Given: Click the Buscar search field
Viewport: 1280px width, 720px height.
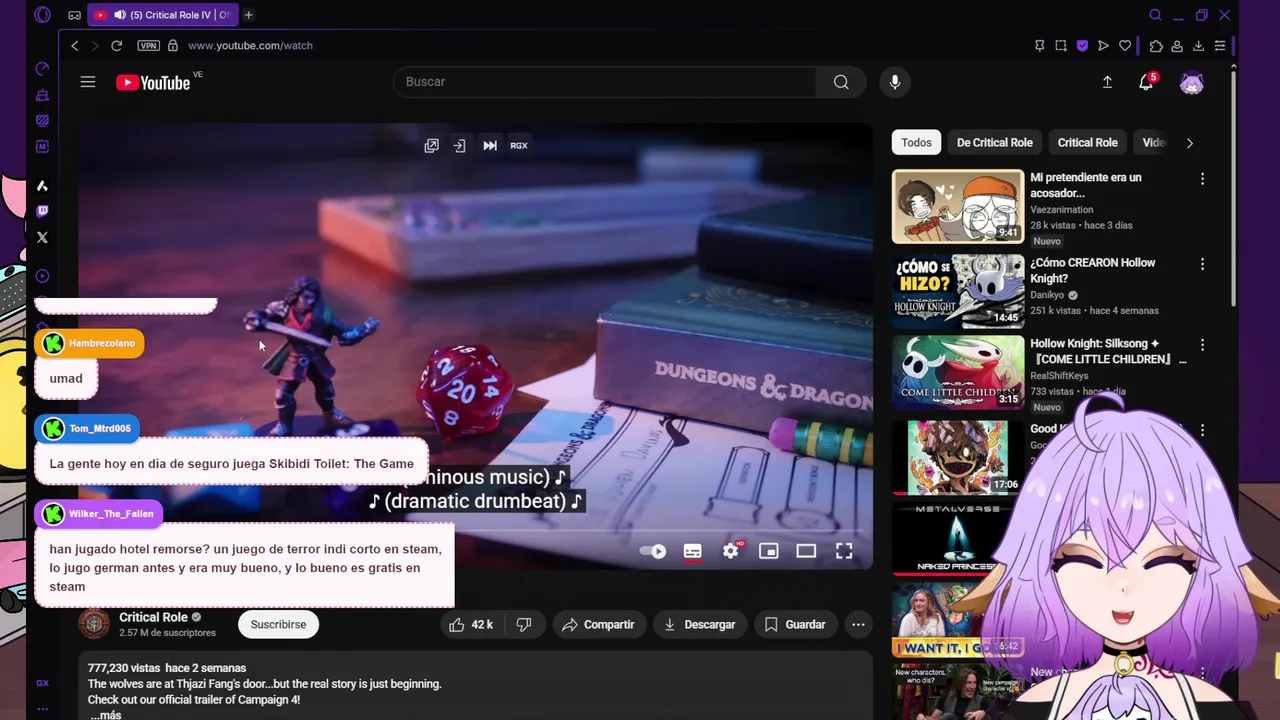Looking at the screenshot, I should [x=605, y=82].
